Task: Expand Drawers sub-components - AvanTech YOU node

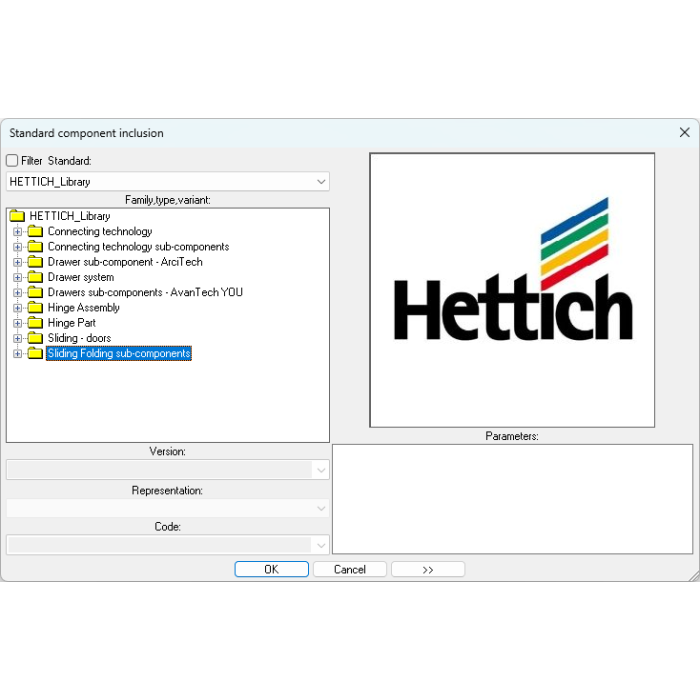Action: pos(17,292)
